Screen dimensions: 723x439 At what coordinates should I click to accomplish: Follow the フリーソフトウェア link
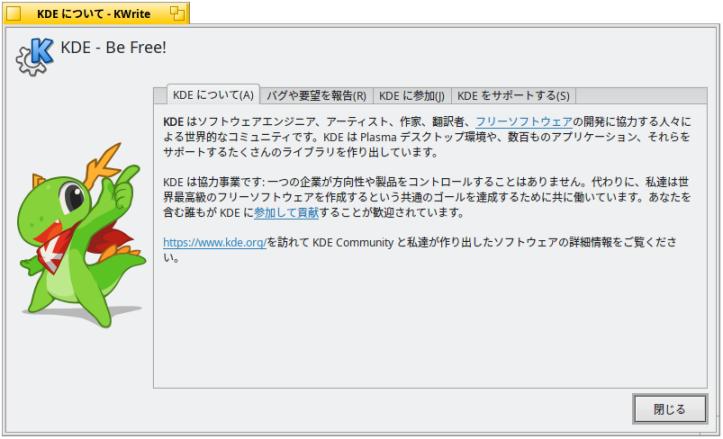(x=523, y=121)
